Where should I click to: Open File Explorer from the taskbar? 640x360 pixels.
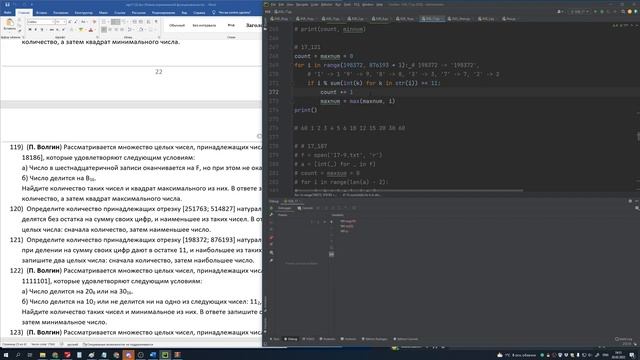[x=42, y=355]
